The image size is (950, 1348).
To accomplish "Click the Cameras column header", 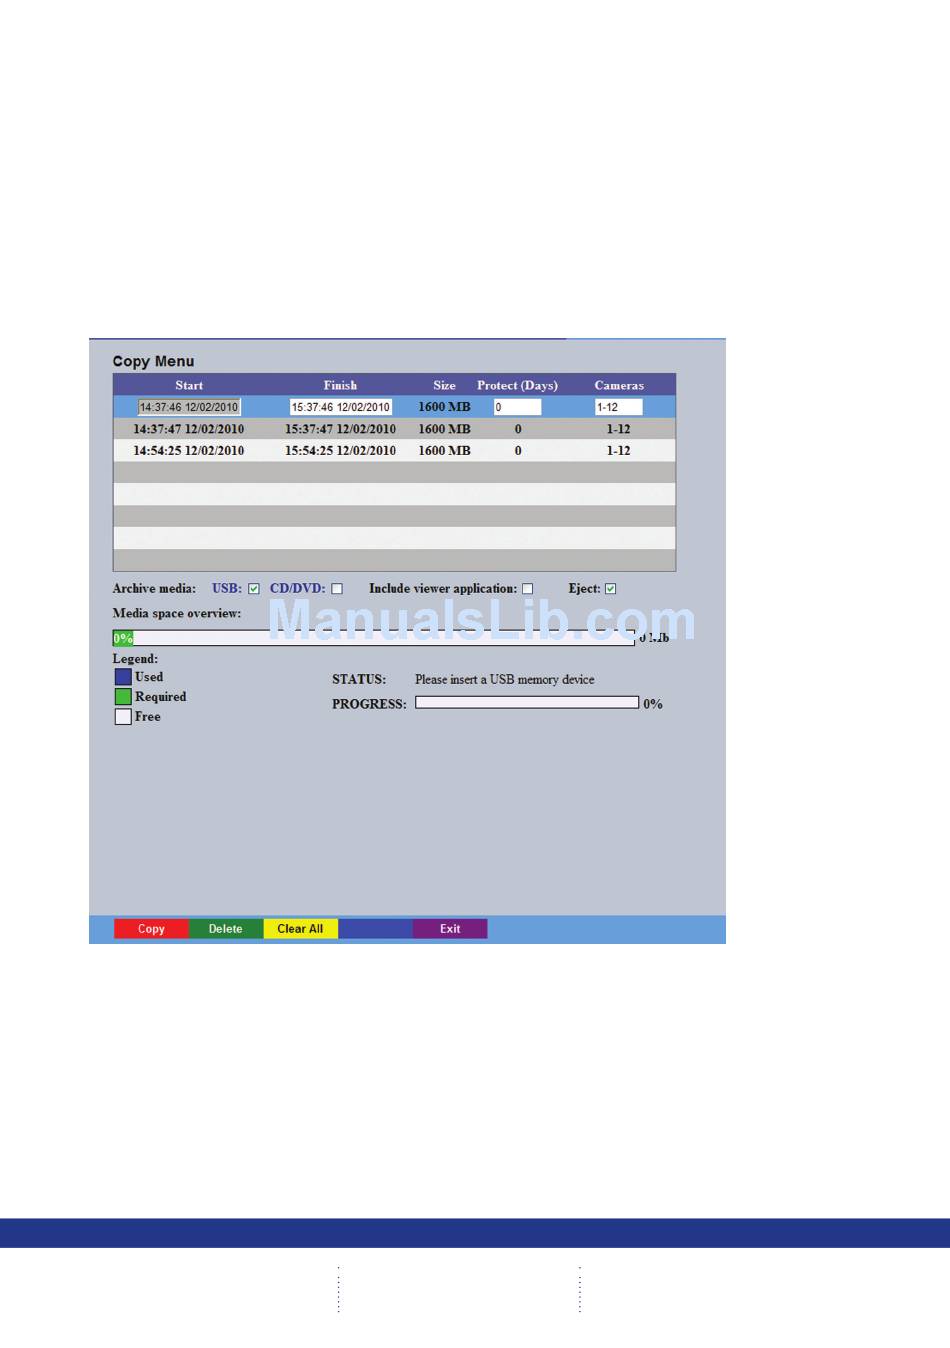I will (x=619, y=385).
